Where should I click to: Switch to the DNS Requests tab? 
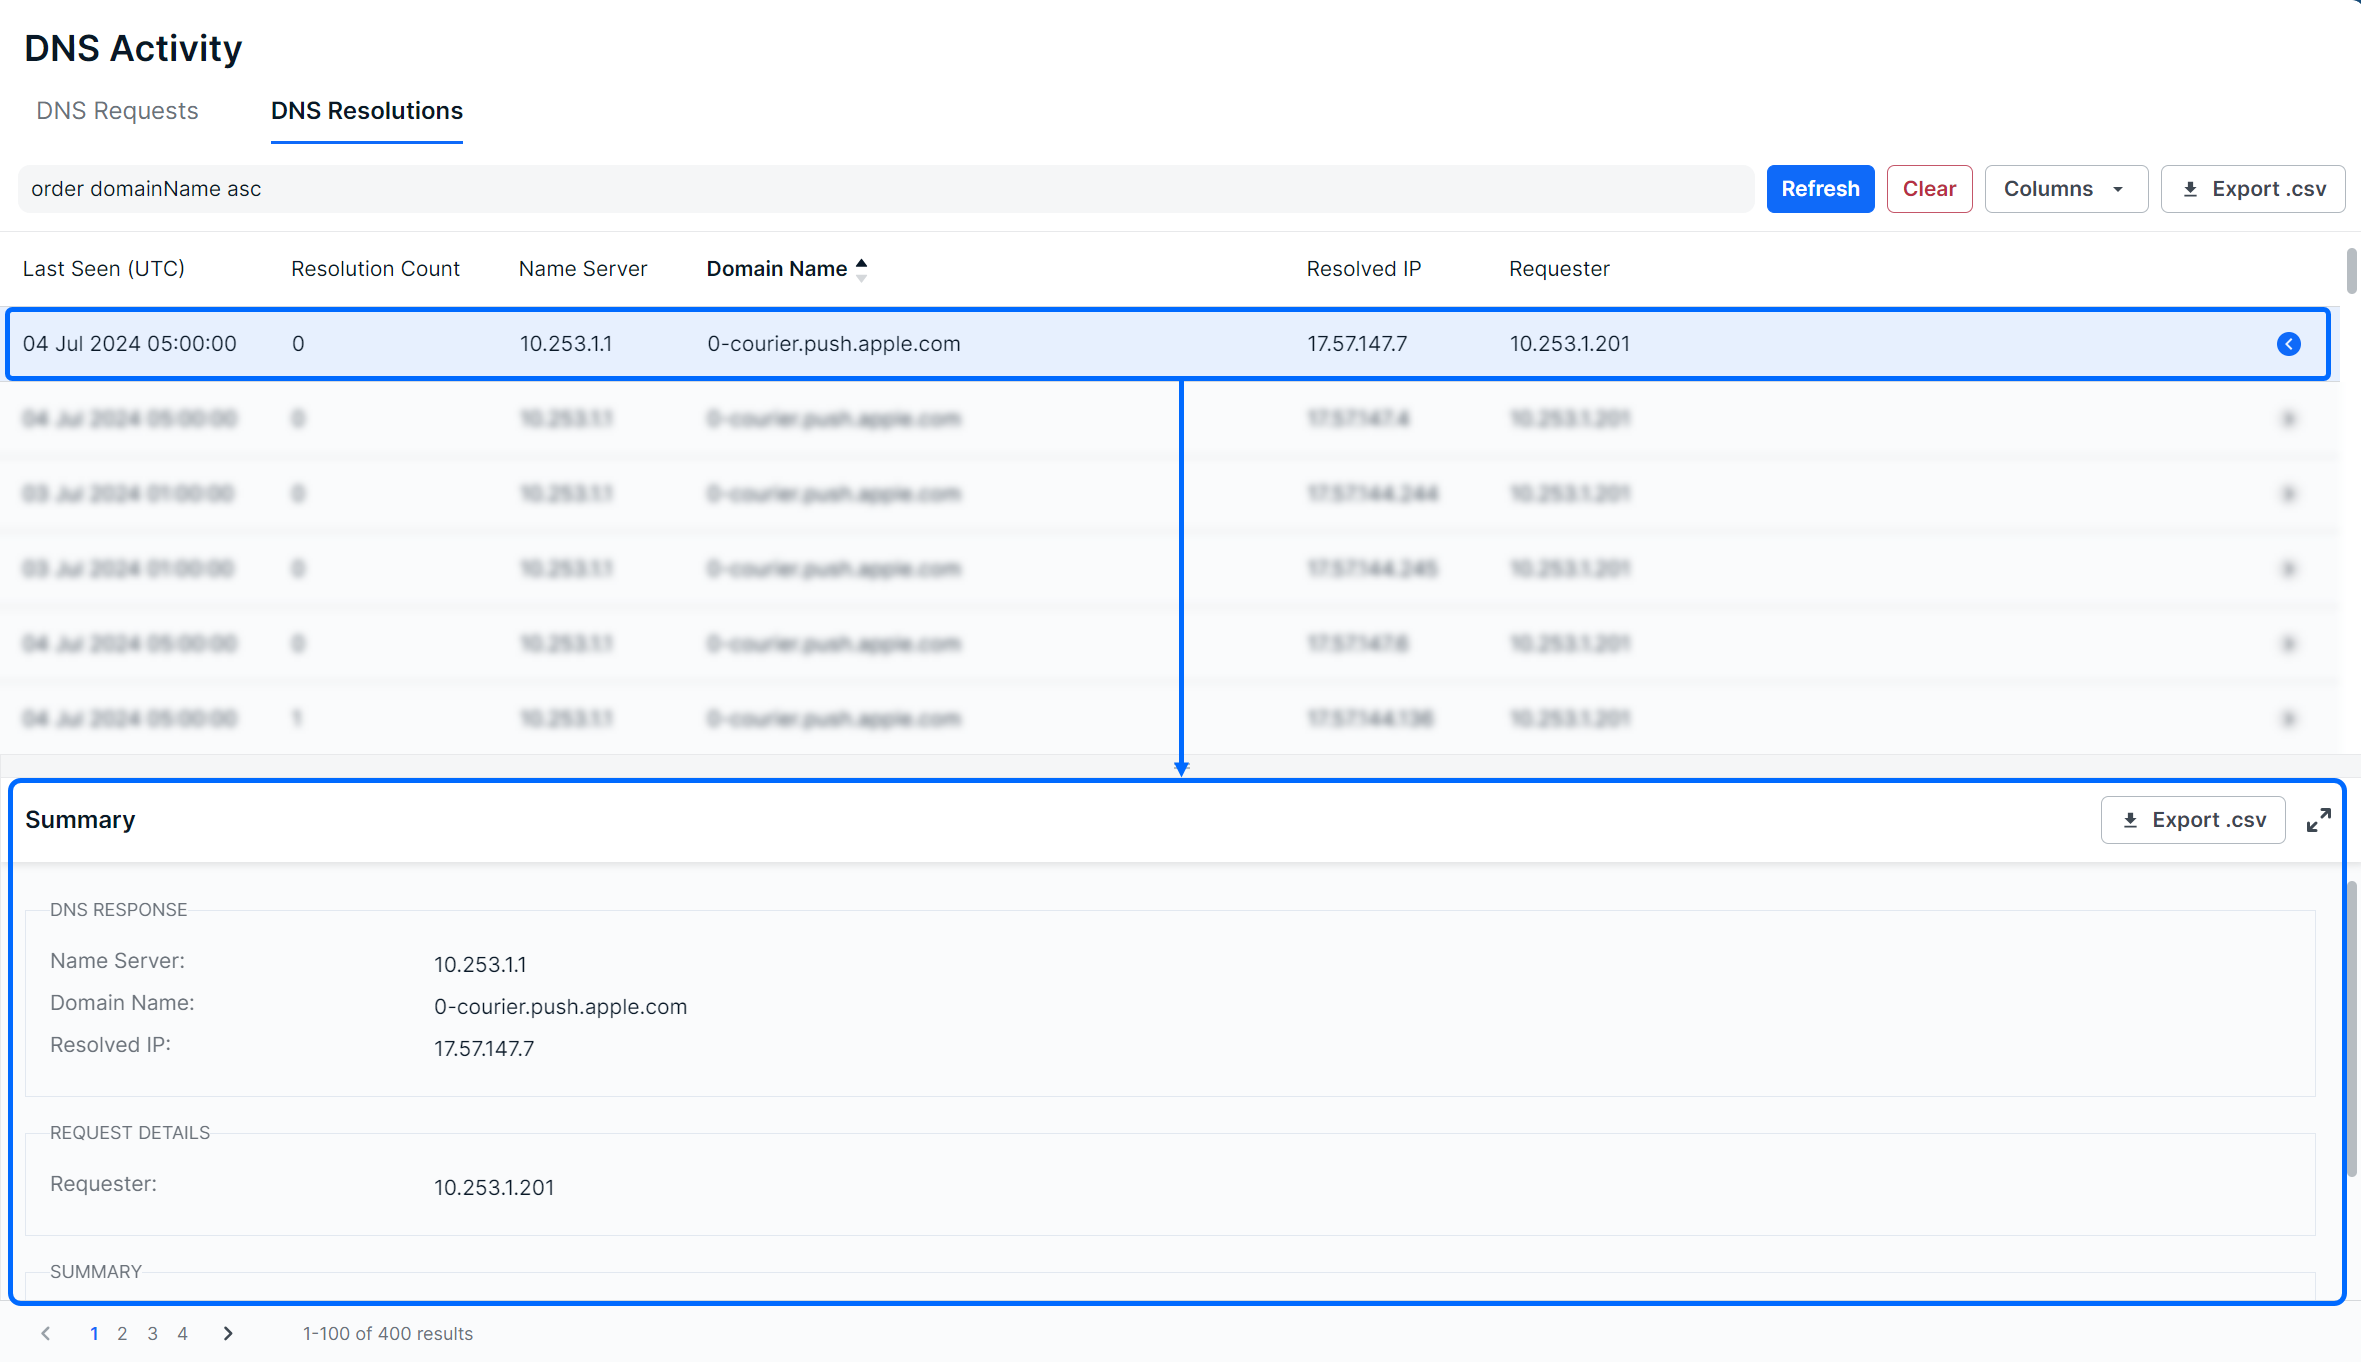point(117,111)
